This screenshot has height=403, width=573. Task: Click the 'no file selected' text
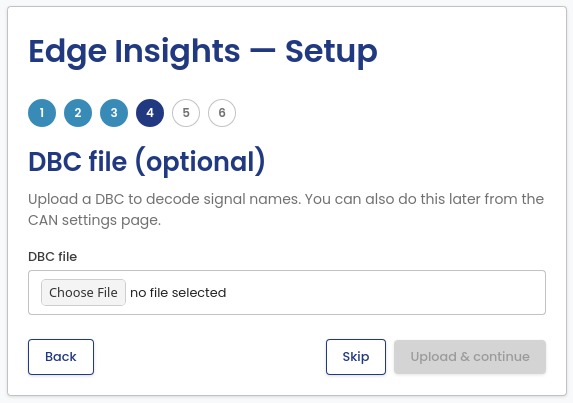coord(178,293)
